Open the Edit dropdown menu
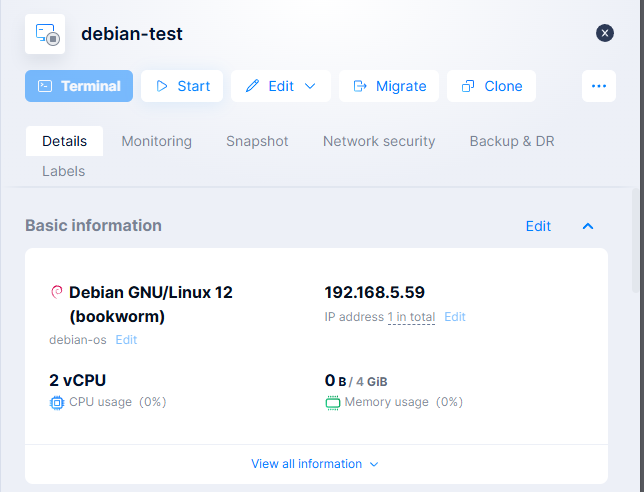Screen dimensions: 644x492 tap(281, 86)
